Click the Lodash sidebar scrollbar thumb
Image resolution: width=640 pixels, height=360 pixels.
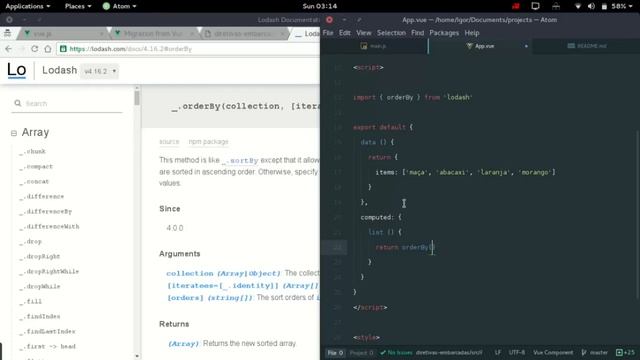(x=137, y=98)
